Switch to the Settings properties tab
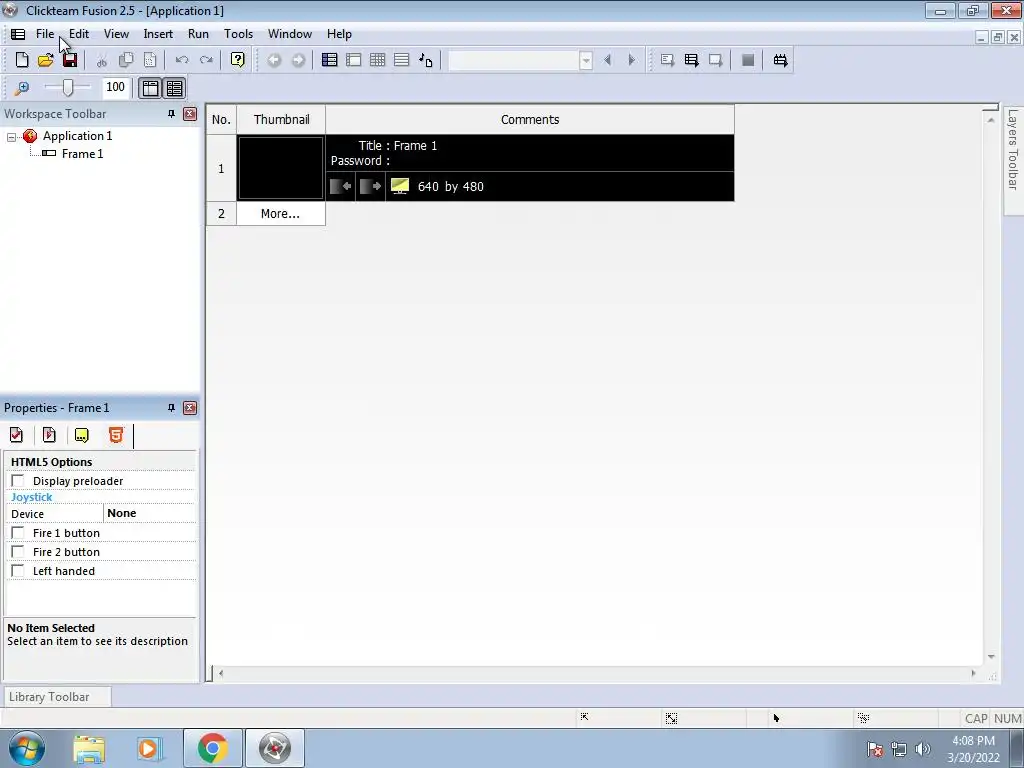This screenshot has height=768, width=1024. pyautogui.click(x=16, y=435)
